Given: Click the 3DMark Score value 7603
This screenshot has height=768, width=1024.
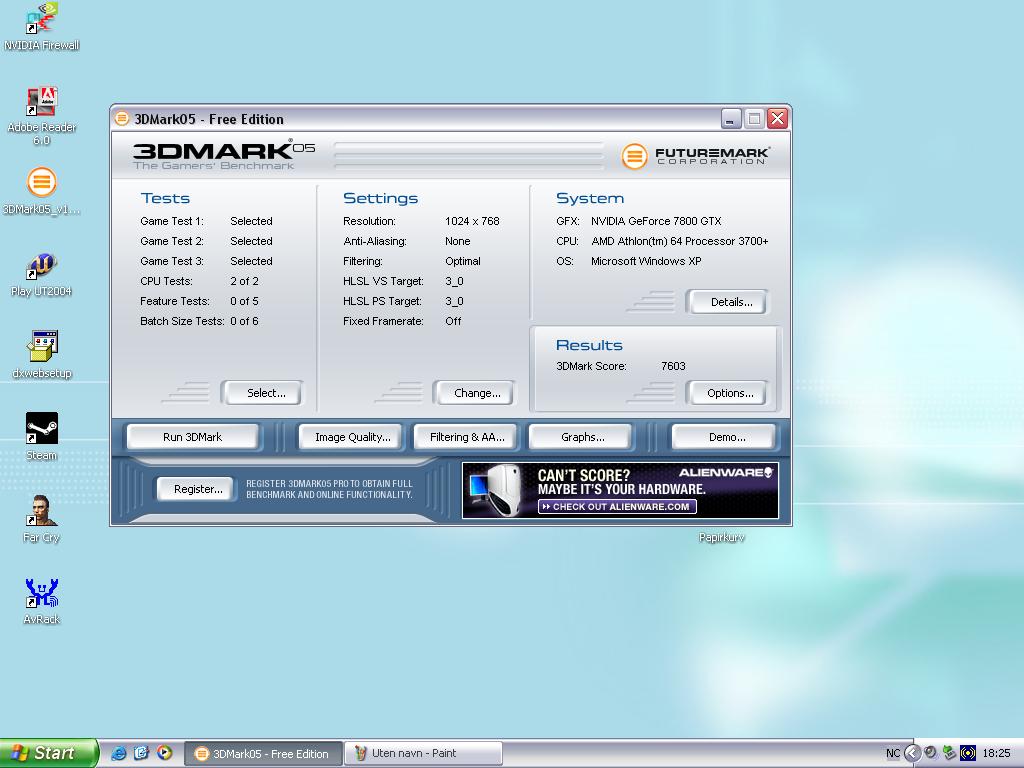Looking at the screenshot, I should (673, 366).
